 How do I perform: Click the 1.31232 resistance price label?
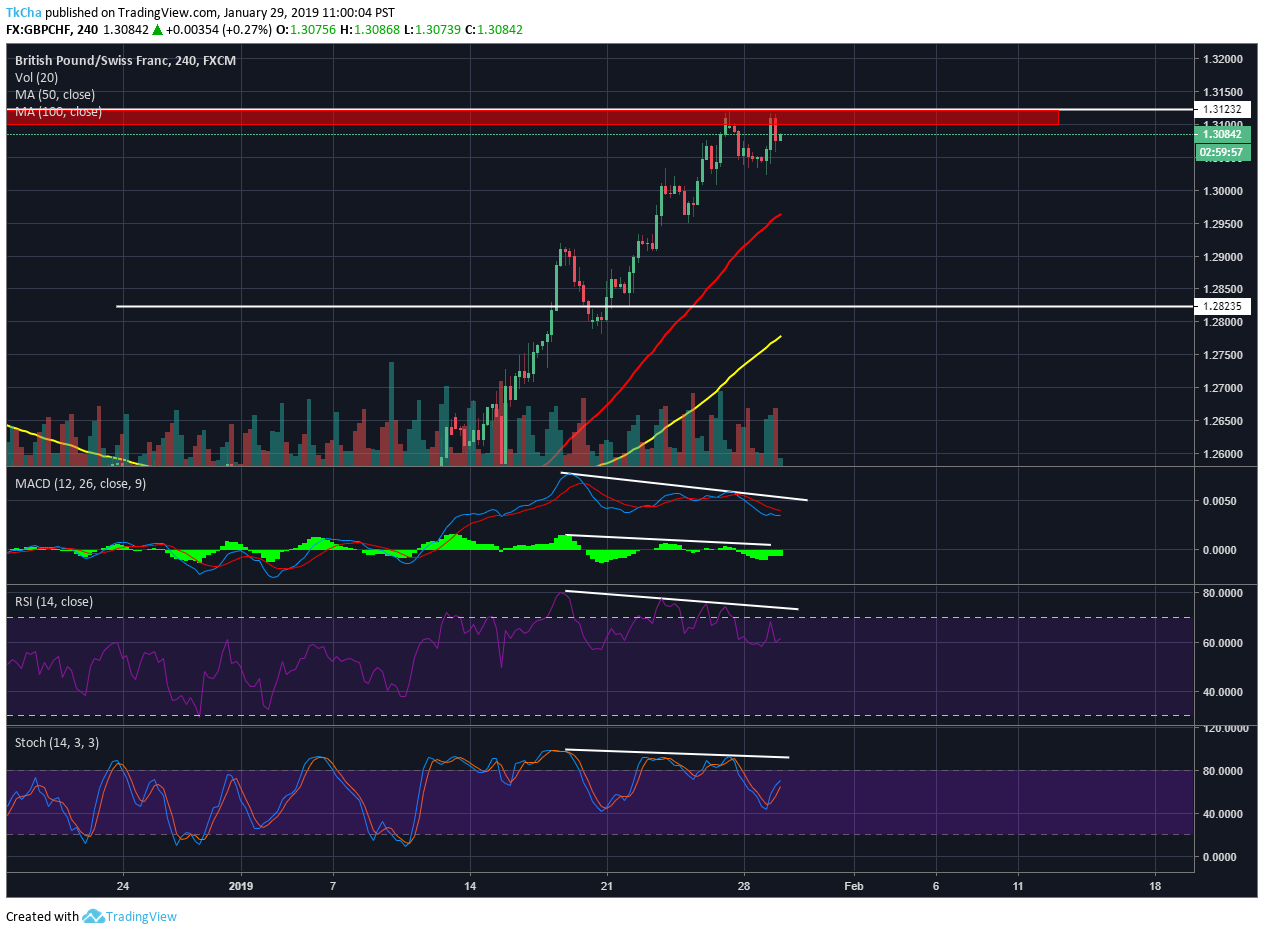point(1222,109)
